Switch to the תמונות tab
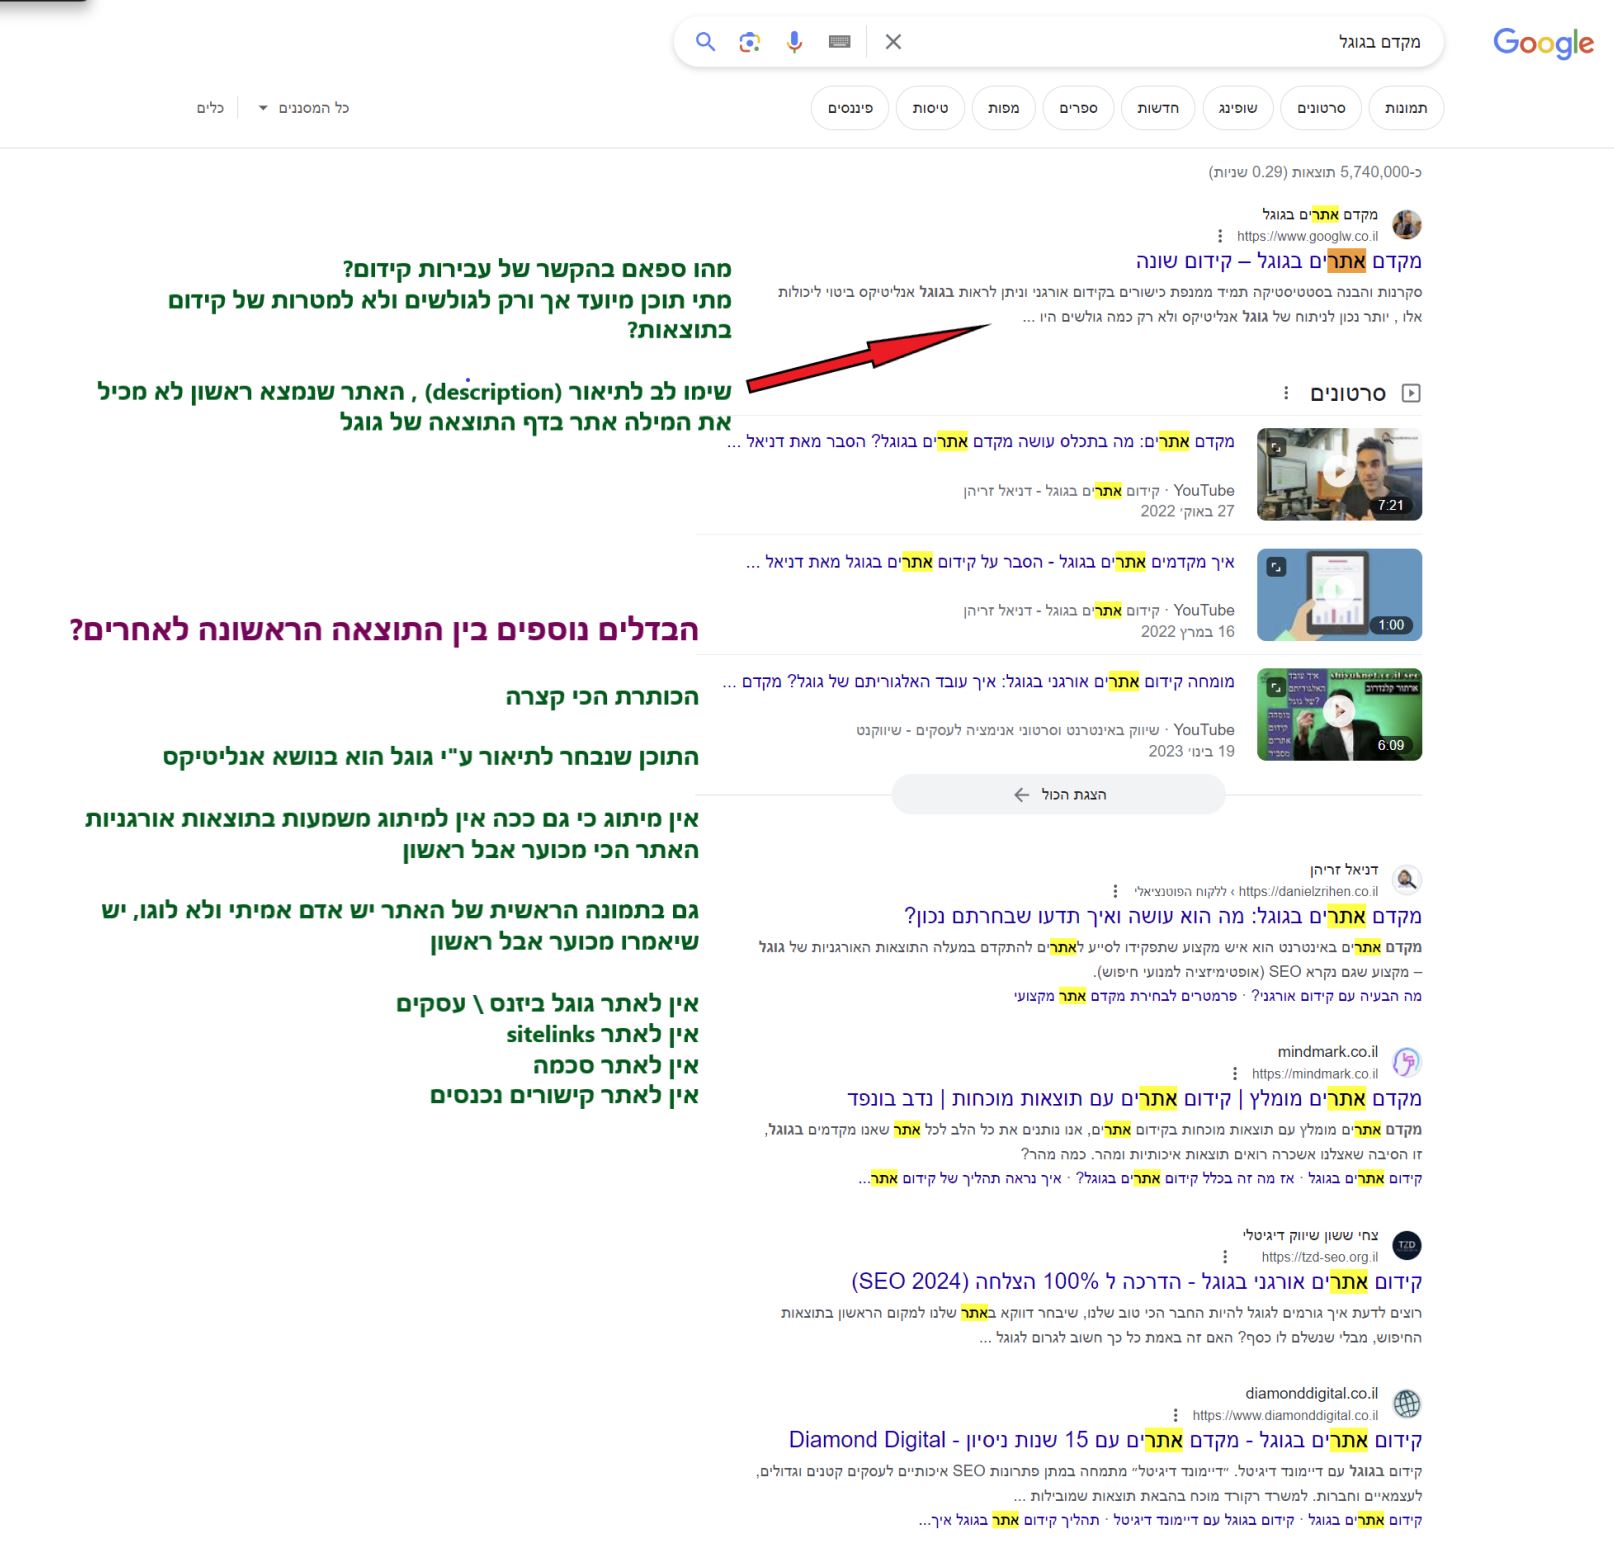The image size is (1614, 1556). 1406,108
